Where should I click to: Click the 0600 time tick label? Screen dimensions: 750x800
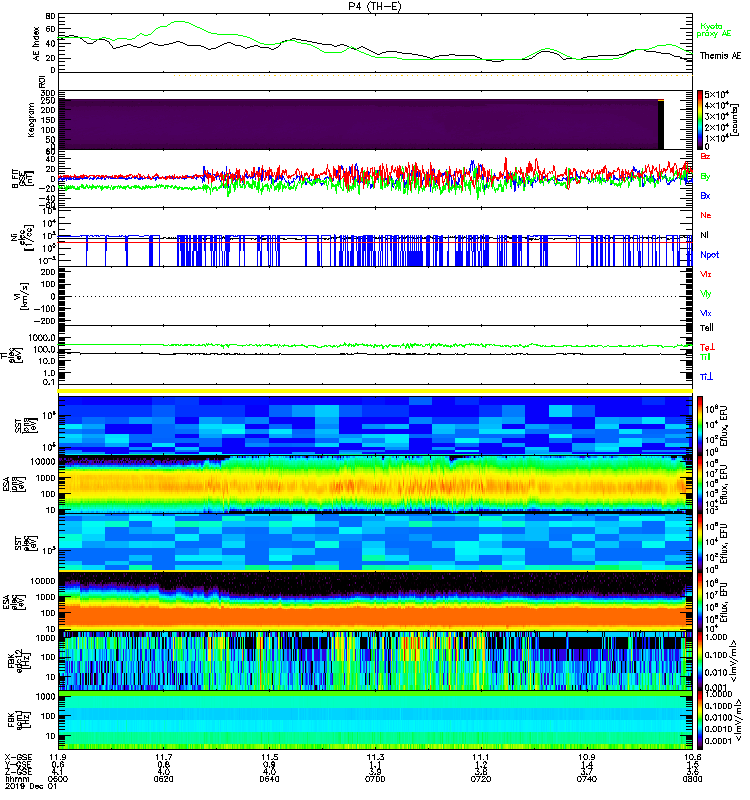(x=58, y=780)
